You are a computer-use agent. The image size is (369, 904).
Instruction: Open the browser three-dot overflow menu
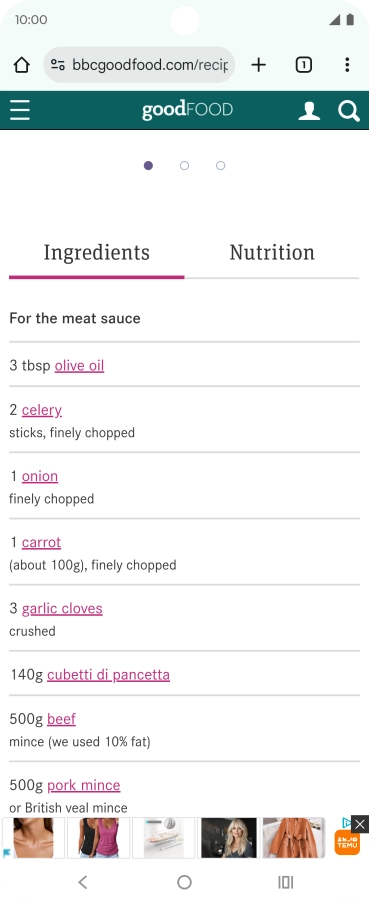point(347,65)
